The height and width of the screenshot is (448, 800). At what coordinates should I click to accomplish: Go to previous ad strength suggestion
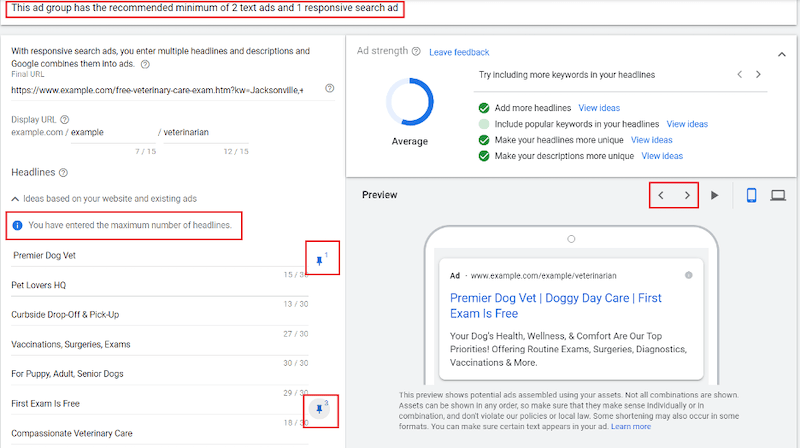click(x=740, y=74)
